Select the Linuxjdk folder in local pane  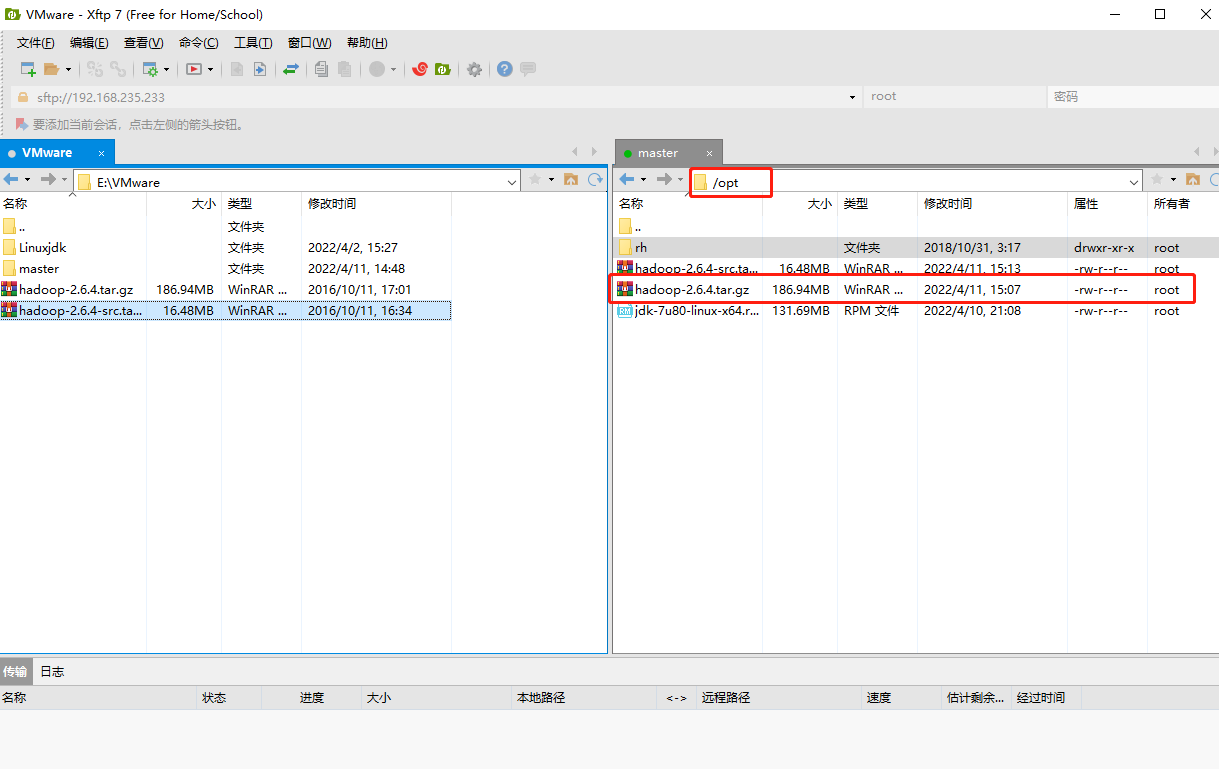[x=225, y=247]
